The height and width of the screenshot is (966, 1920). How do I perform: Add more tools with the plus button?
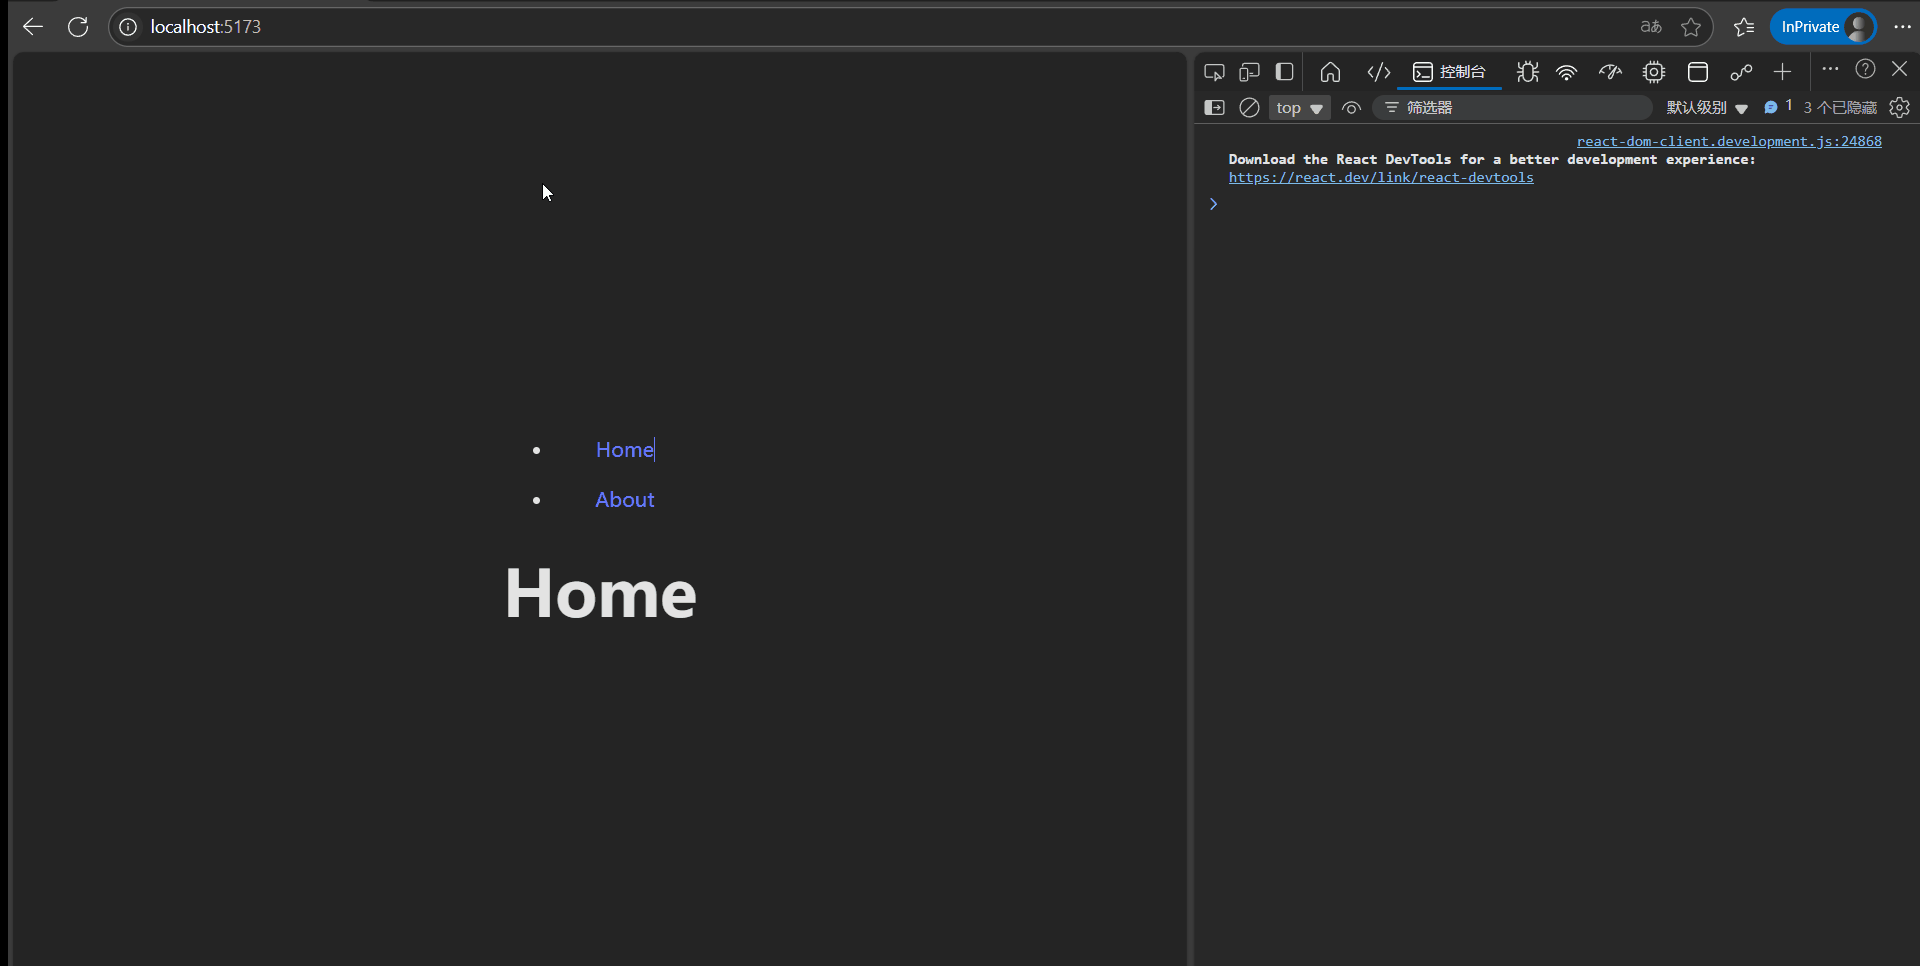(x=1782, y=72)
